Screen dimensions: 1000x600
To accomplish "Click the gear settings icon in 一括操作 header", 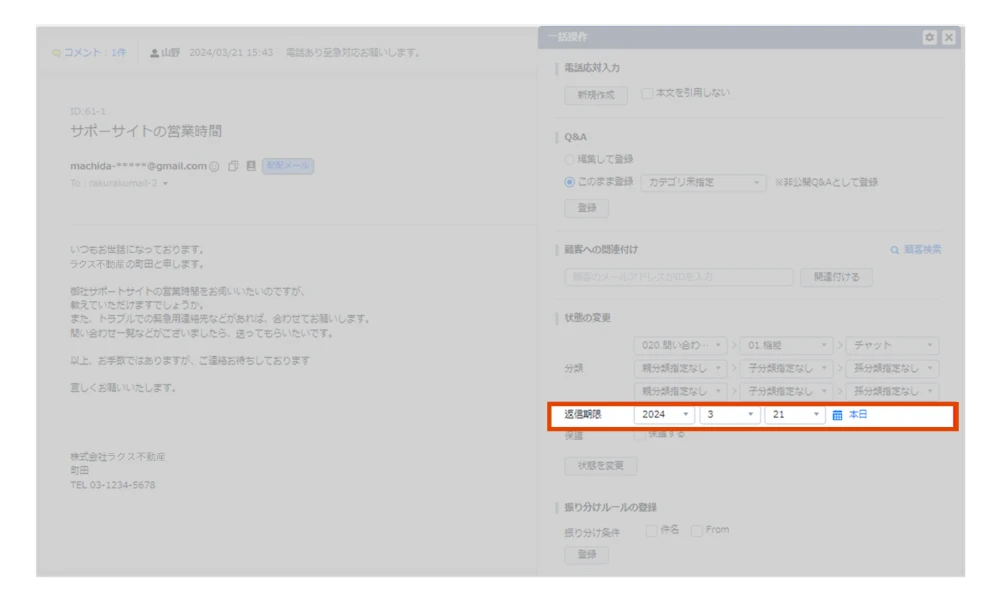I will coord(929,38).
